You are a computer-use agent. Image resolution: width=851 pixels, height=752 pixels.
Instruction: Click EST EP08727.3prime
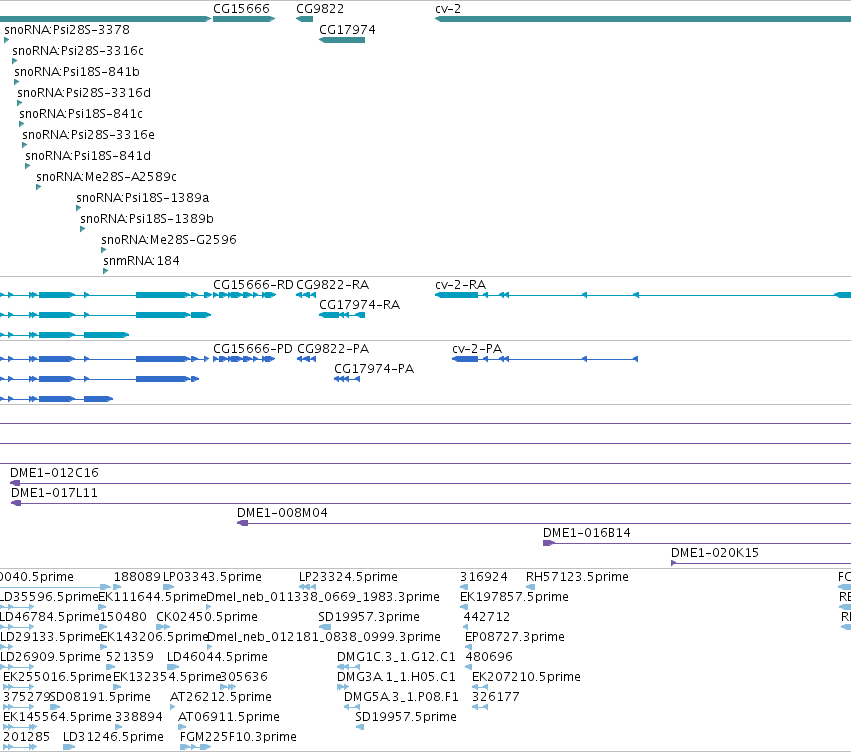coord(515,637)
